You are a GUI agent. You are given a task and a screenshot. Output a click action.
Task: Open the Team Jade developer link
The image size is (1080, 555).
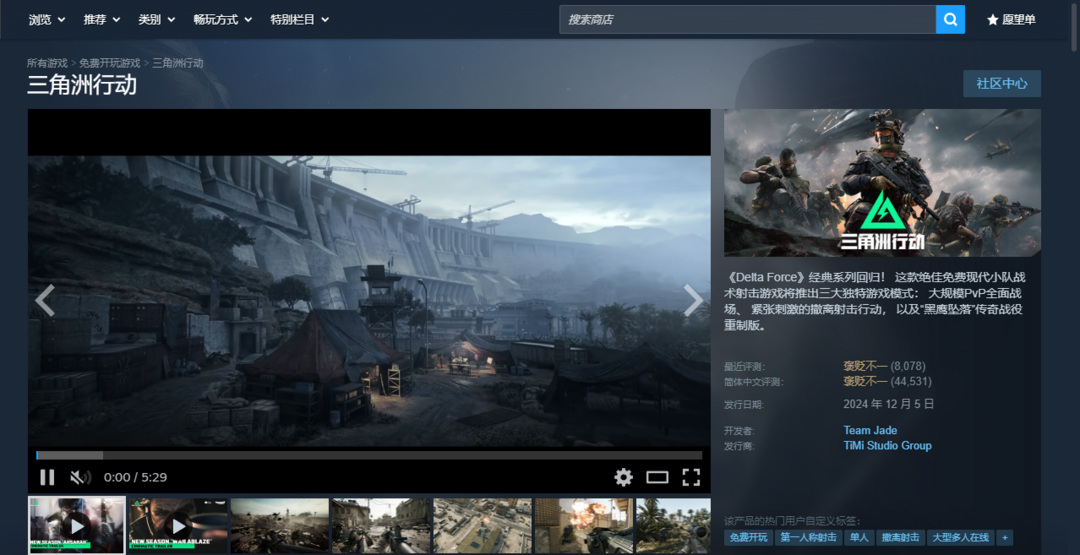coord(870,430)
